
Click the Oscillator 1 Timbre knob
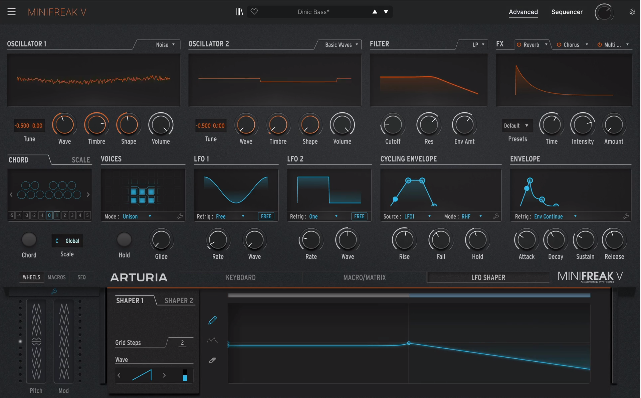[96, 124]
